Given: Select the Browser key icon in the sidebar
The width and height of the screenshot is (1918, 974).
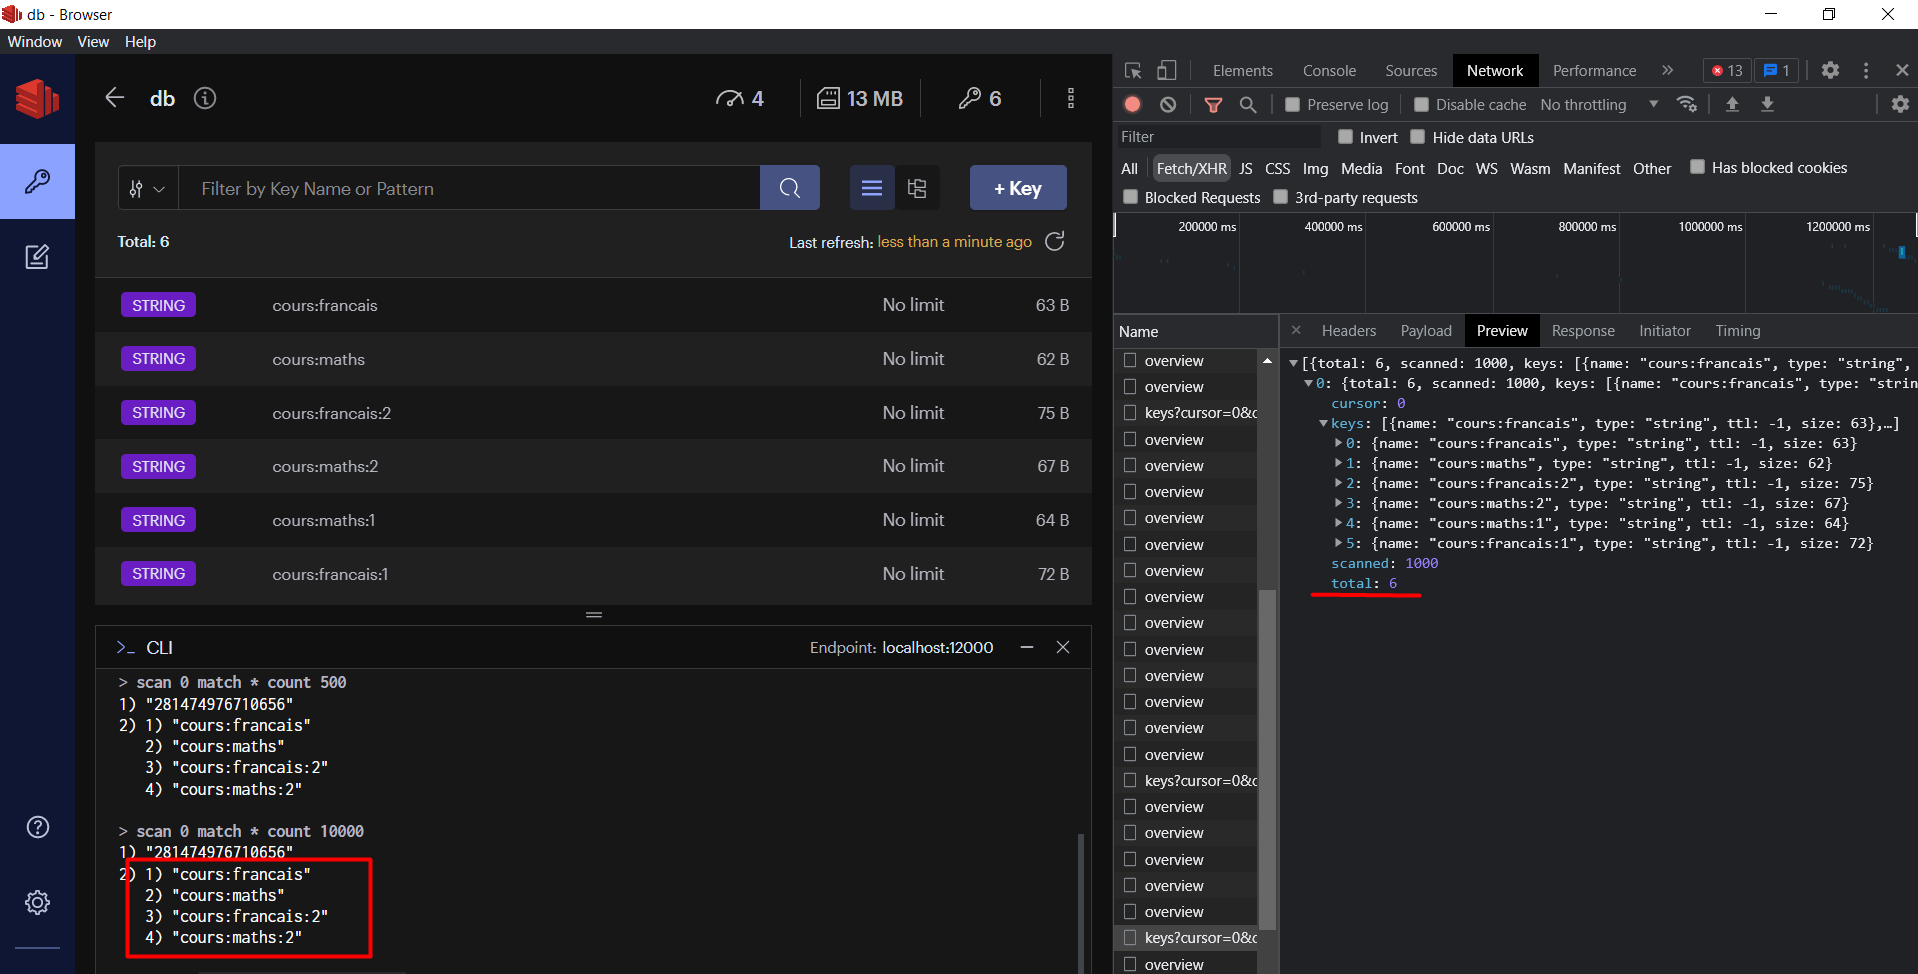Looking at the screenshot, I should pos(37,181).
